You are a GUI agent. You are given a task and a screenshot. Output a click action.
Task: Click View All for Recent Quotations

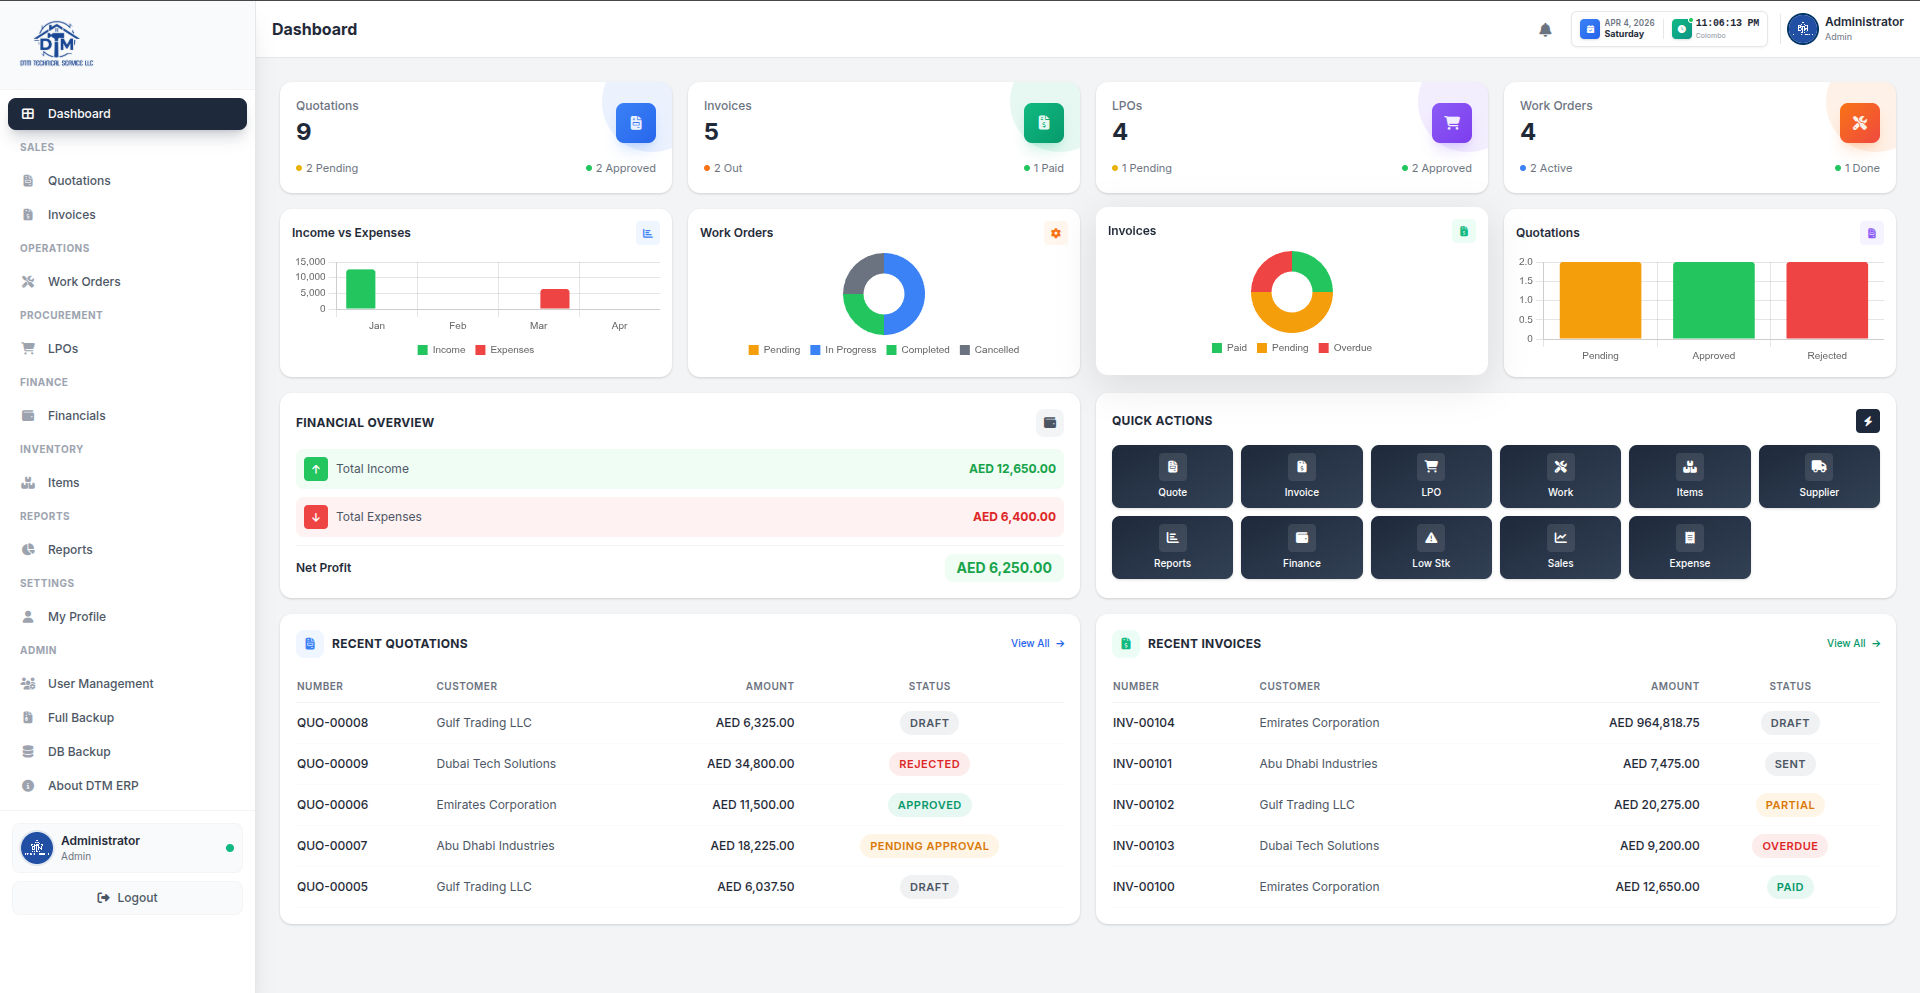point(1037,644)
